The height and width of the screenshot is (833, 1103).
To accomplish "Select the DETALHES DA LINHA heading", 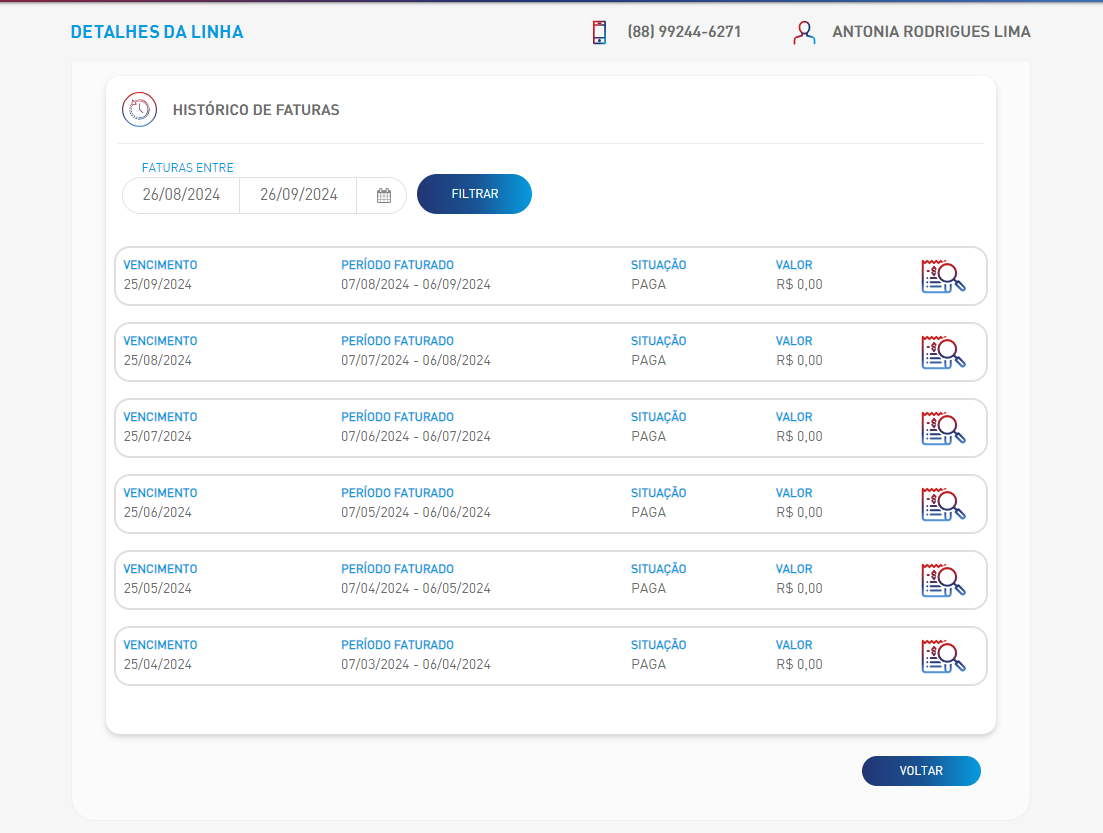I will click(x=157, y=32).
